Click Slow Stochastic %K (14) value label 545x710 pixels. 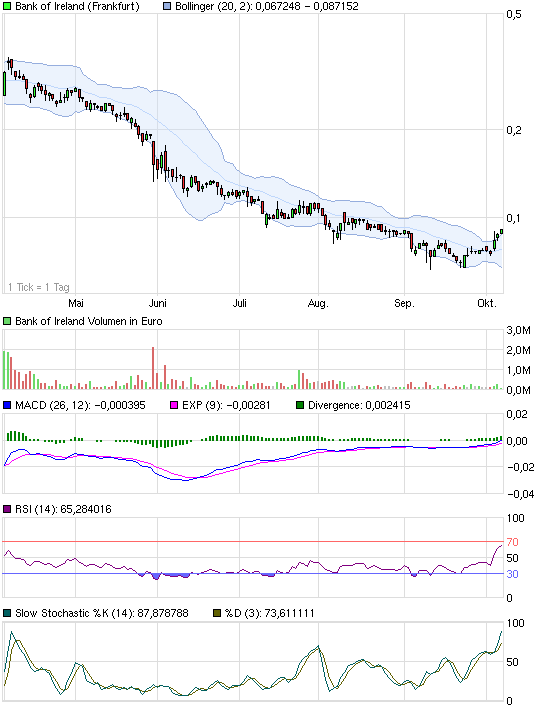pos(102,613)
